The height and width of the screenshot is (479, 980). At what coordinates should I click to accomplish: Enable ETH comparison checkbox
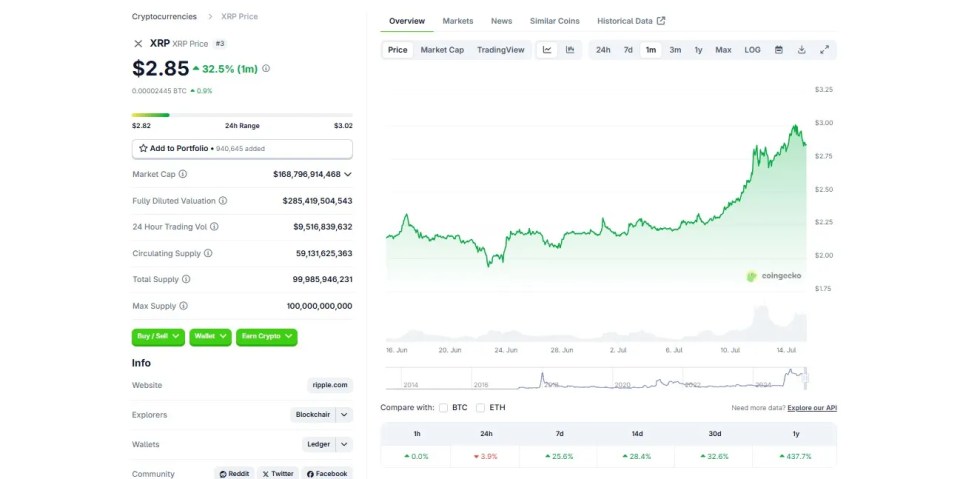click(481, 408)
